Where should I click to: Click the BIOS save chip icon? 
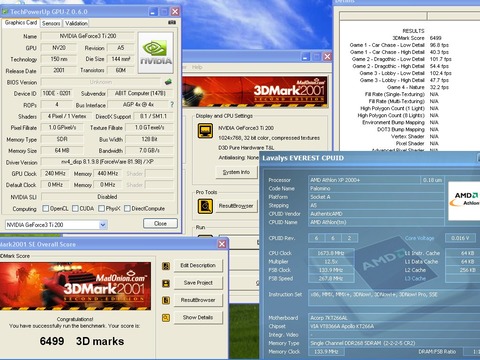(x=168, y=82)
